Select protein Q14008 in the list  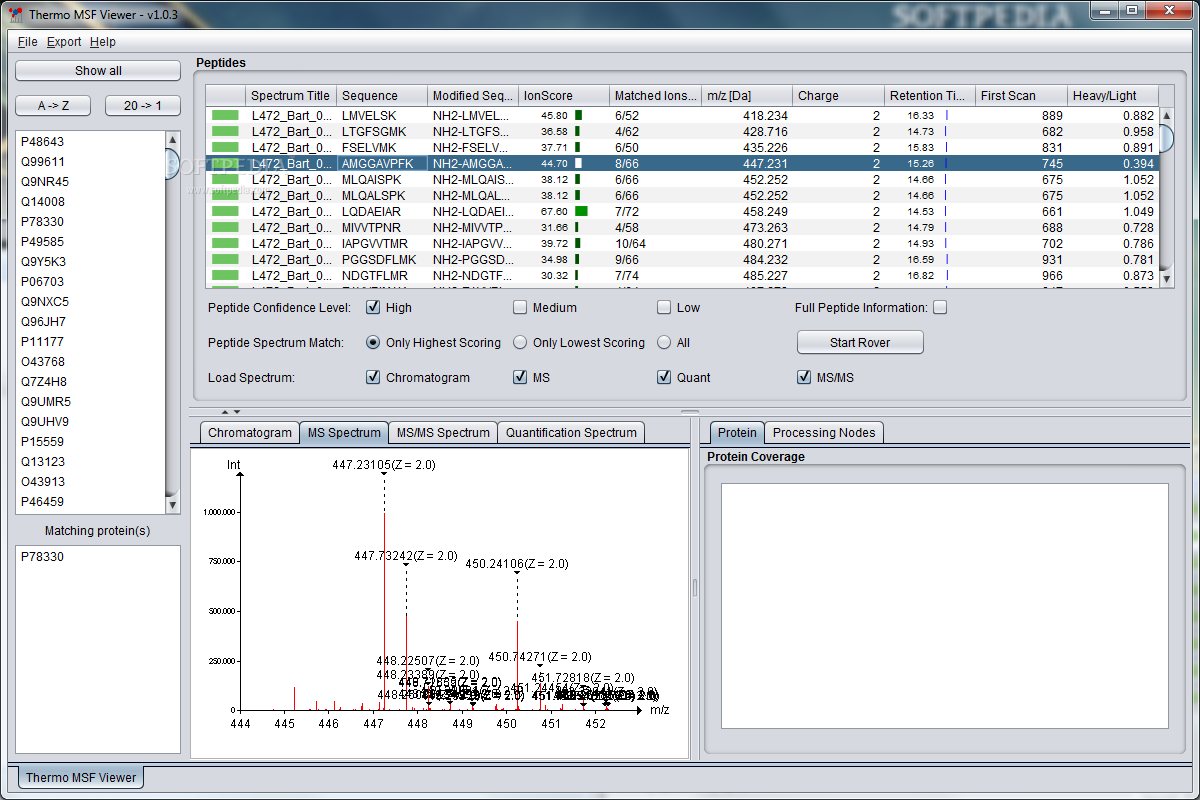(x=90, y=202)
